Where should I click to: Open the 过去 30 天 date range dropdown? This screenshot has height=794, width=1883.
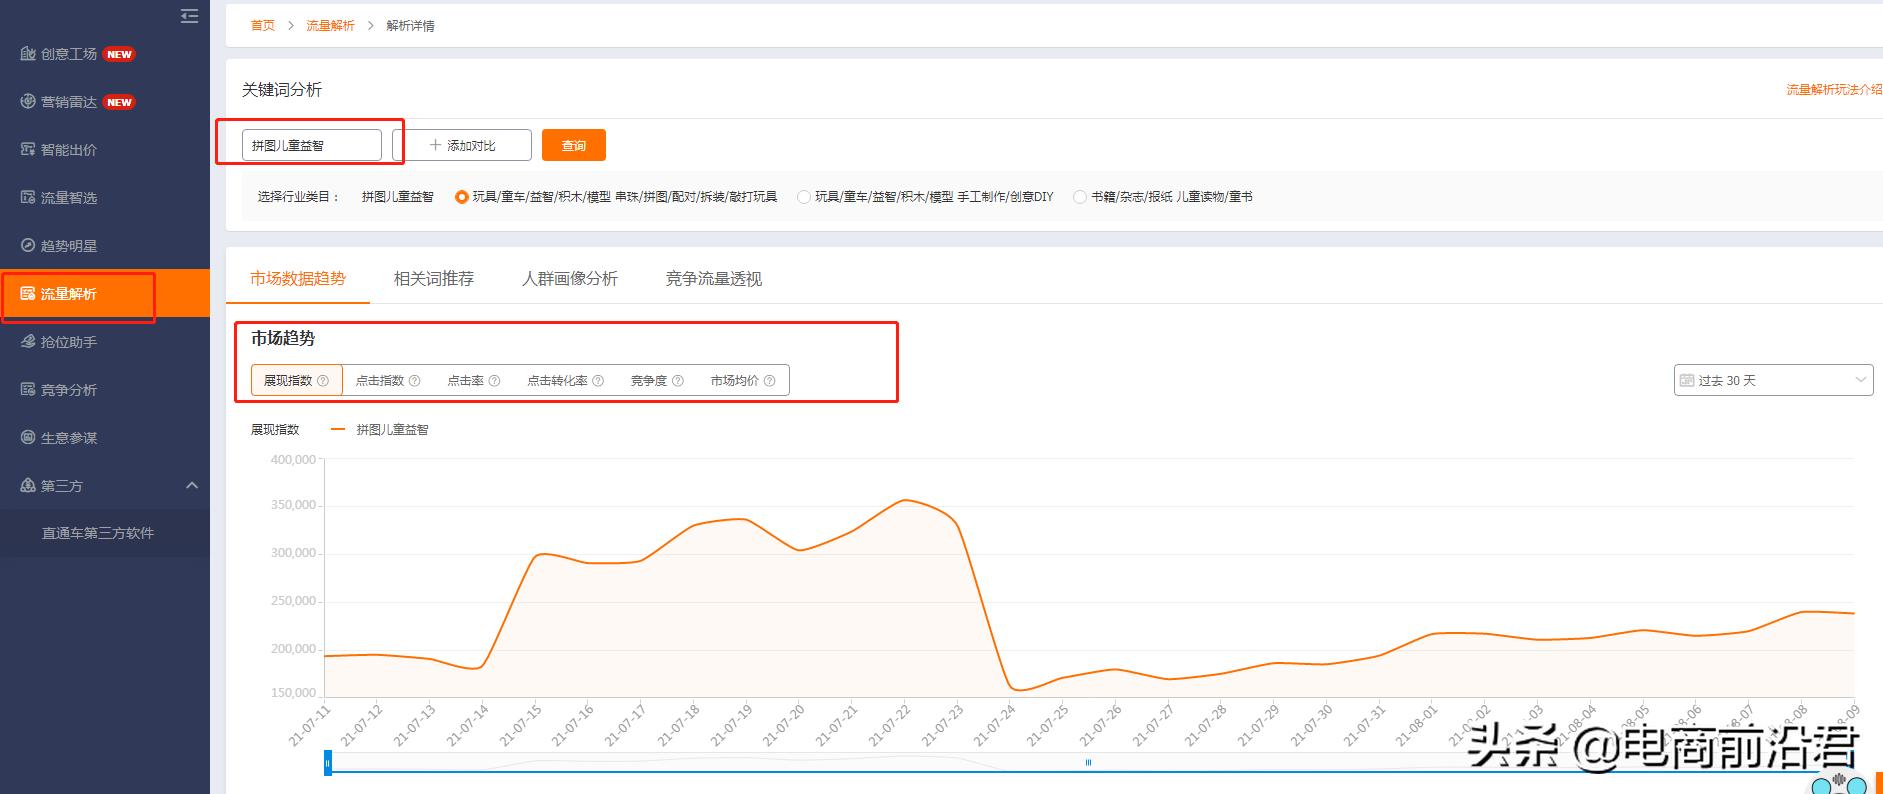point(1772,380)
